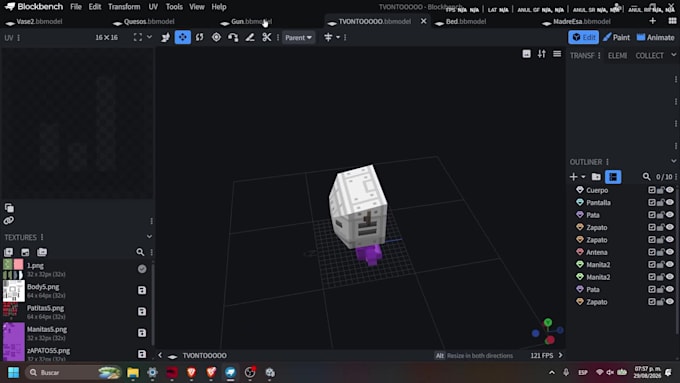This screenshot has width=680, height=383.
Task: Click the Windows taskbar search box
Action: [x=72, y=372]
